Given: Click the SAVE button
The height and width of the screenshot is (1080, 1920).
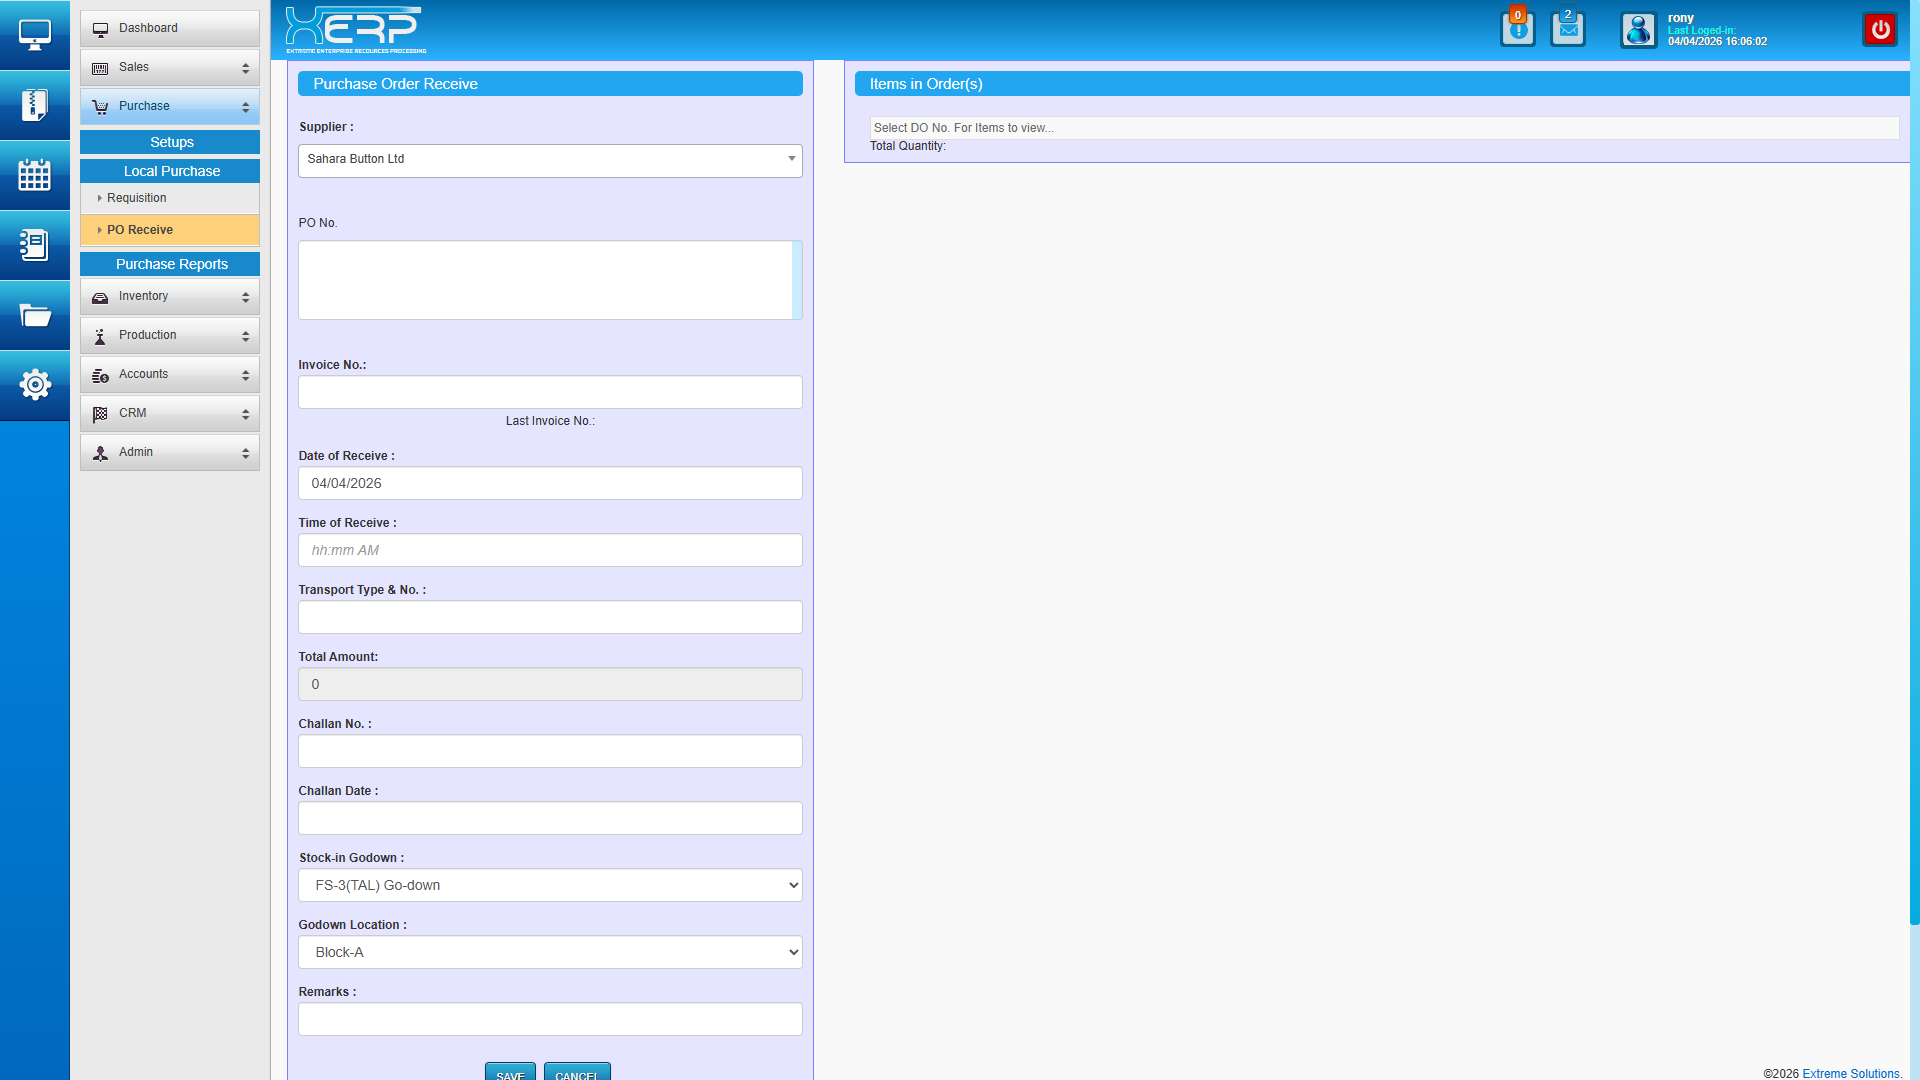Looking at the screenshot, I should (510, 1073).
